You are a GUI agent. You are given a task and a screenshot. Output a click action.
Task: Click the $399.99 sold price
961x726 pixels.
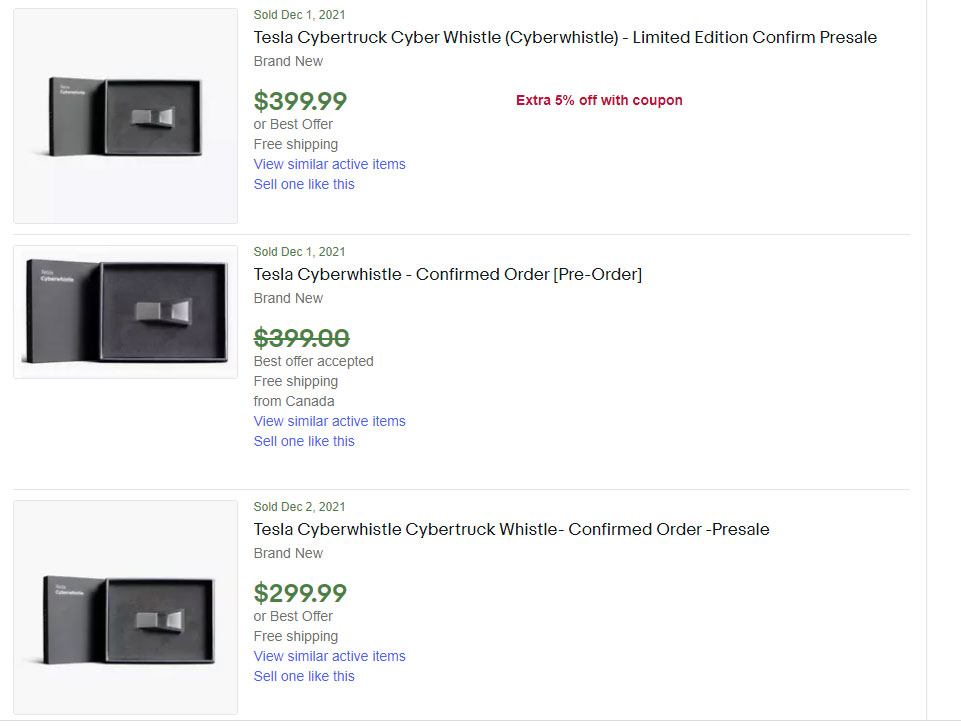pos(300,101)
